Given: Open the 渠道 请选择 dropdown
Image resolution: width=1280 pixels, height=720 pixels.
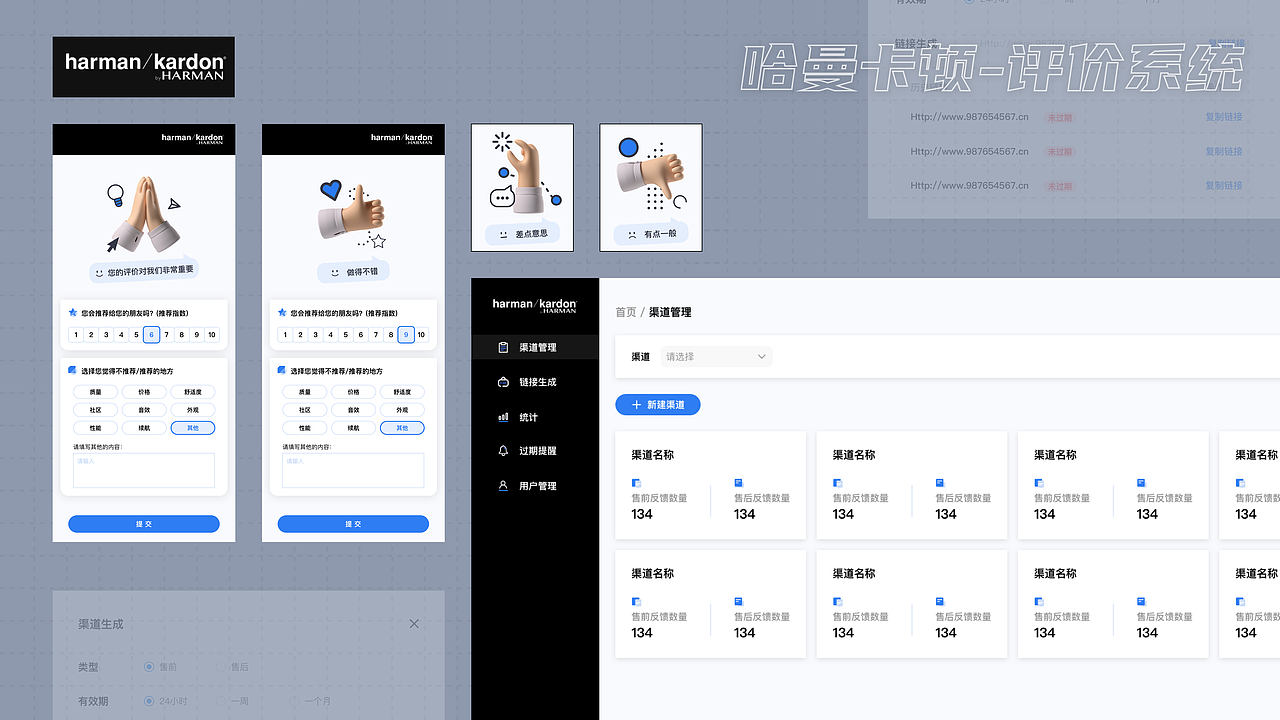Looking at the screenshot, I should (x=716, y=357).
